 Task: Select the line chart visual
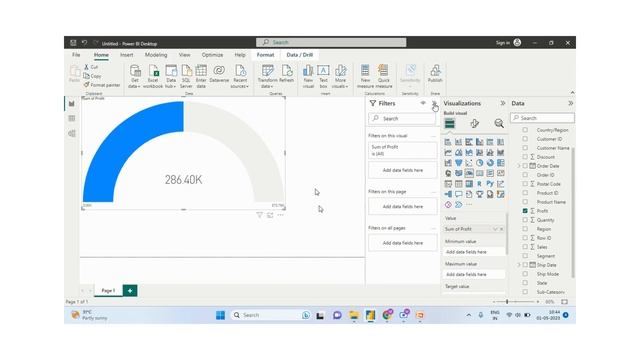[x=448, y=152]
